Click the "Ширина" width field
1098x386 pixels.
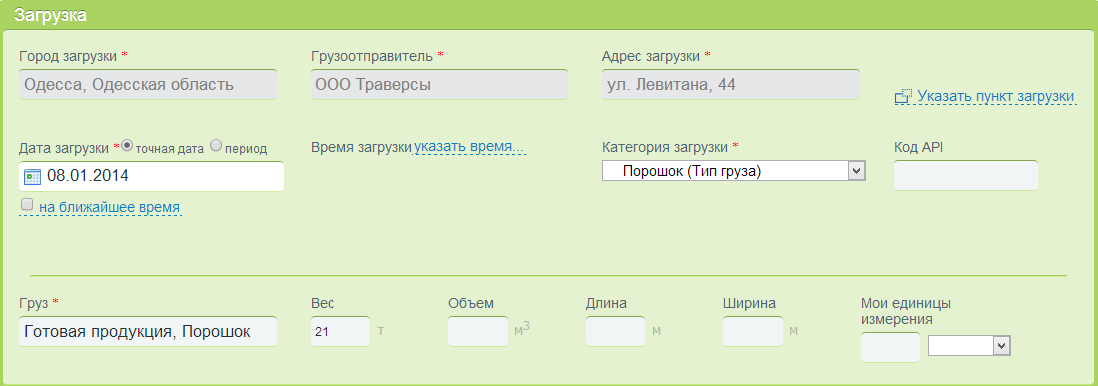[753, 331]
